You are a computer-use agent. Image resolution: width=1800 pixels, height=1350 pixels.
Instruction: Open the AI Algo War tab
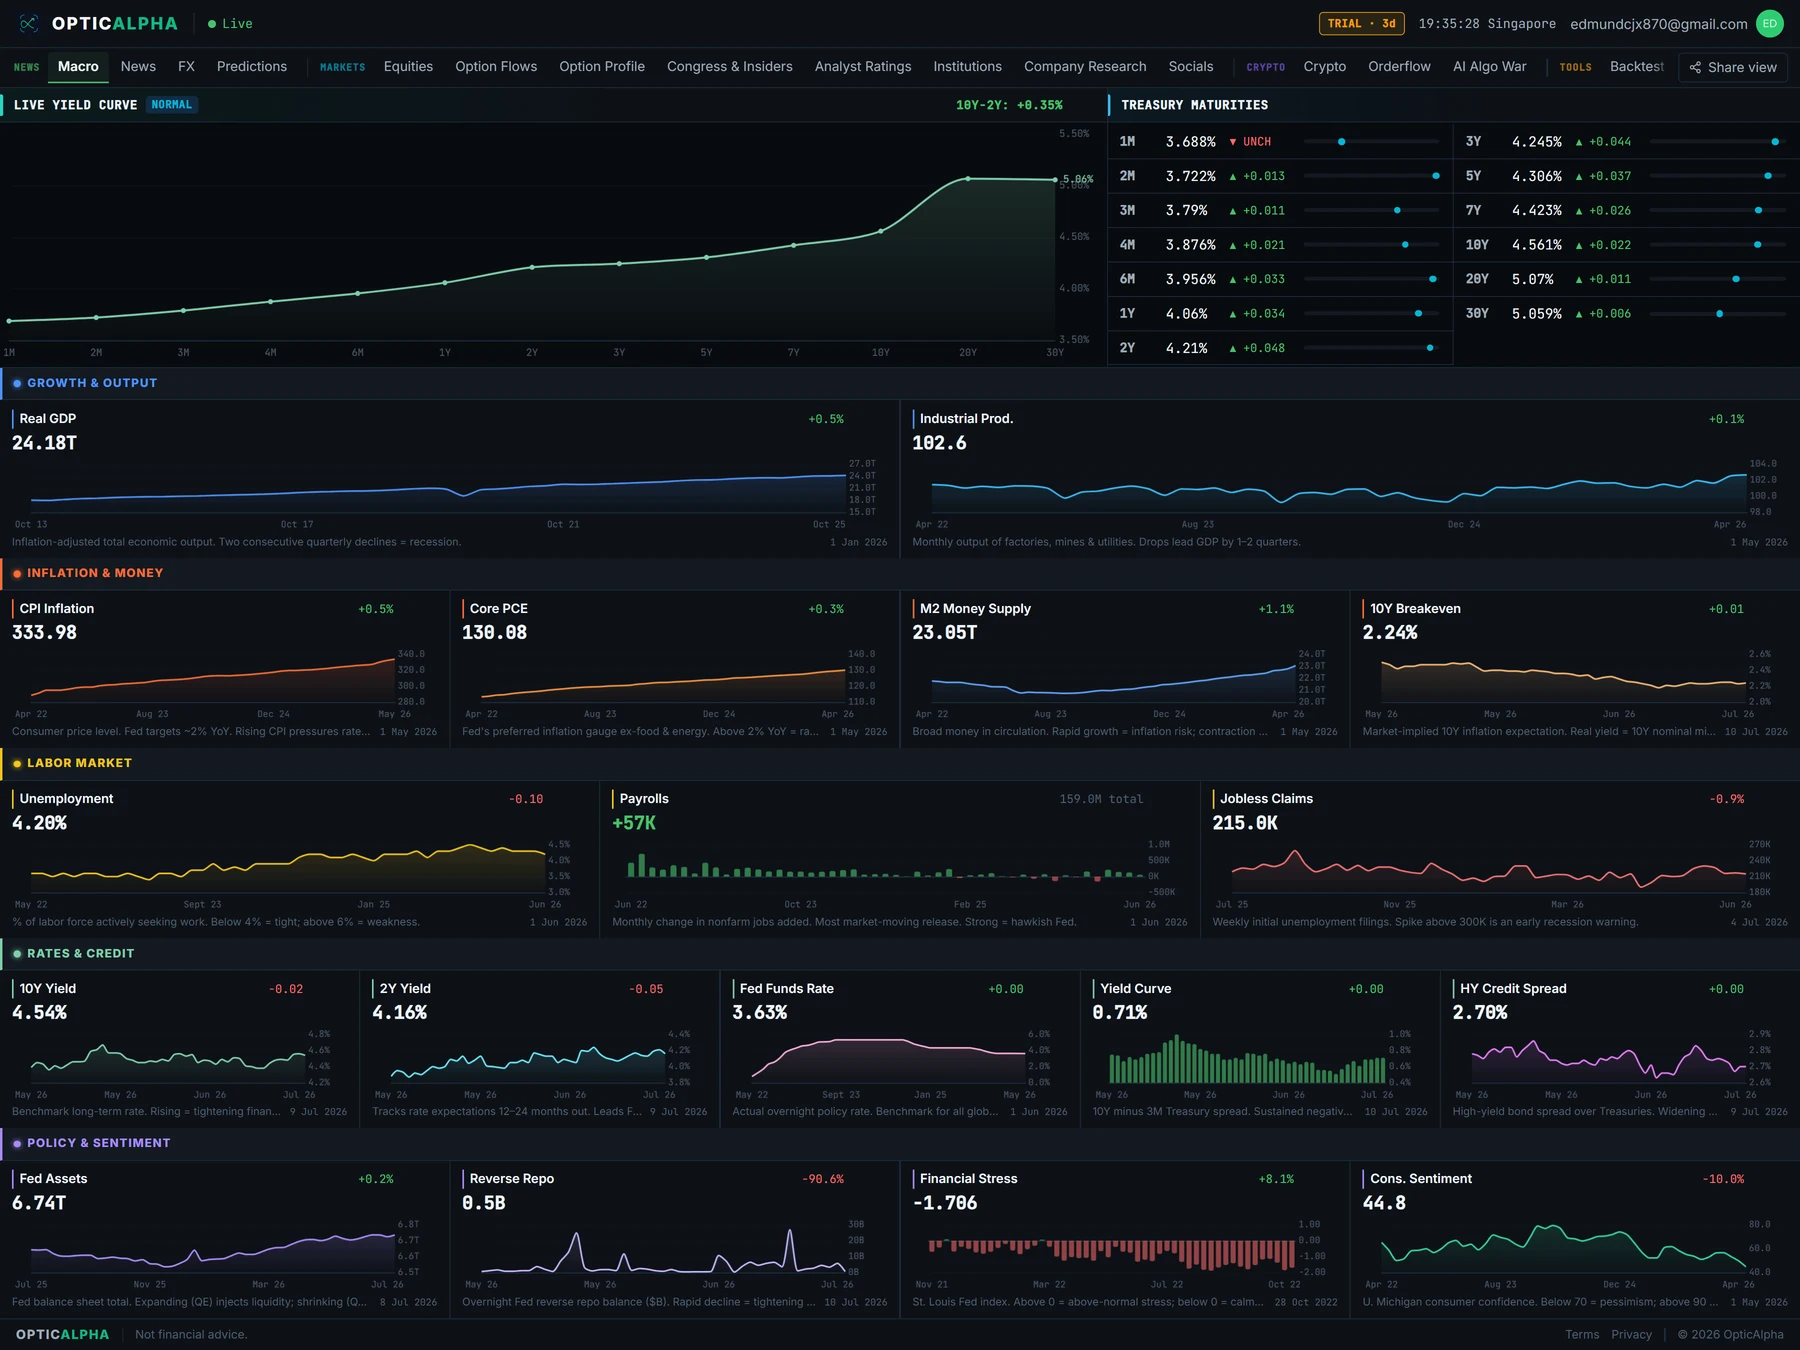pos(1489,67)
